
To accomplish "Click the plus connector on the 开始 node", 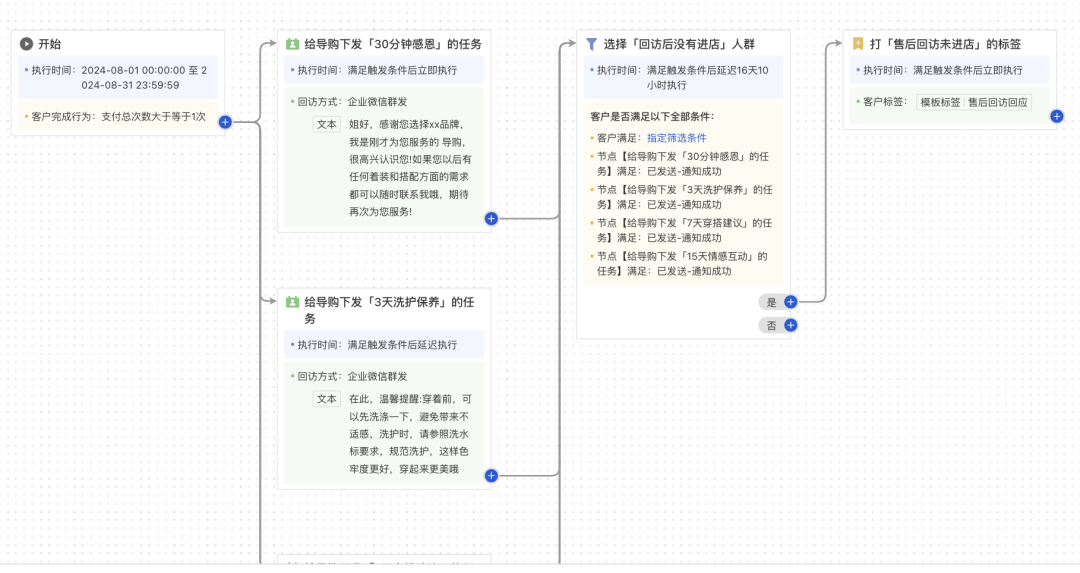I will point(225,122).
